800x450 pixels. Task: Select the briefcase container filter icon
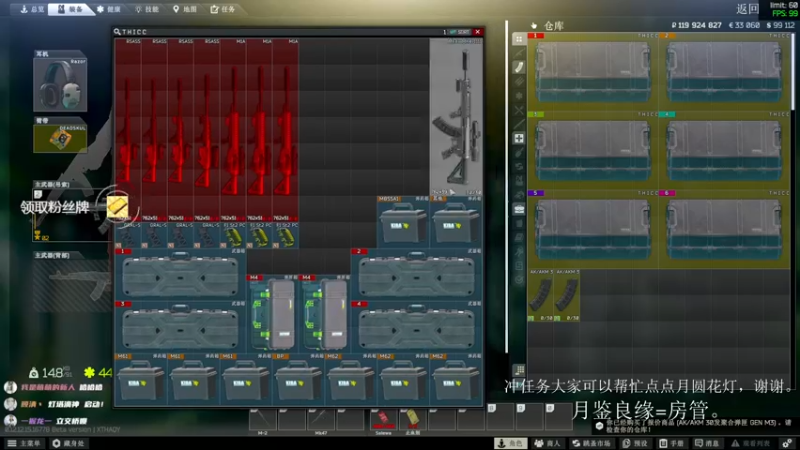[x=519, y=209]
